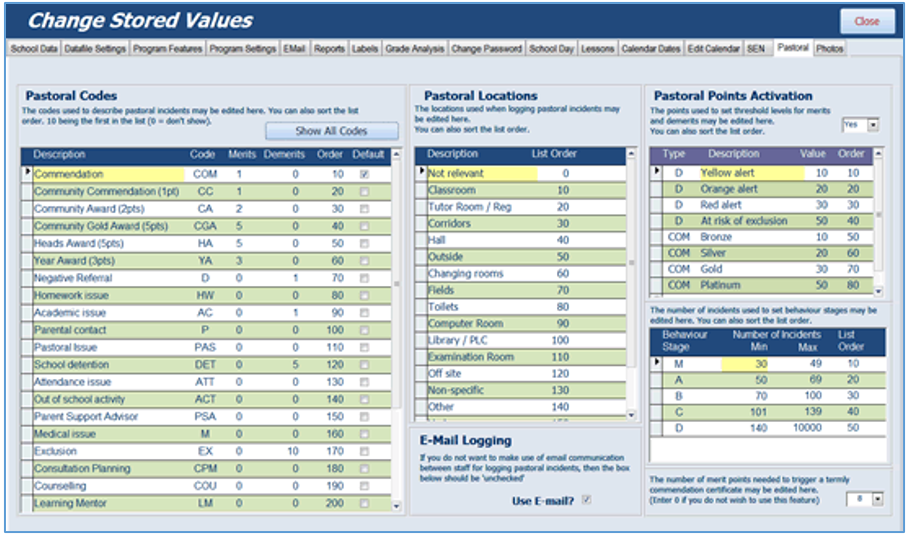Click the row selector arrow beside Commendation
910x537 pixels.
click(x=27, y=173)
